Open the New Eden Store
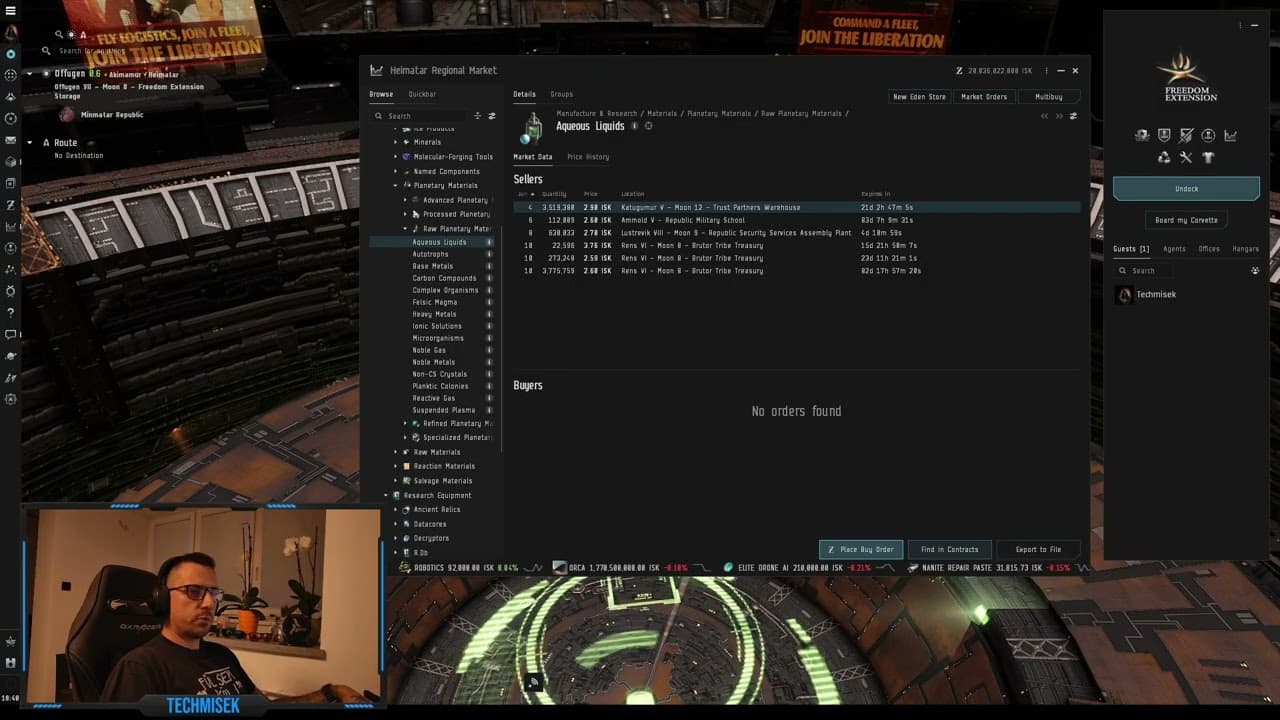 click(x=919, y=97)
